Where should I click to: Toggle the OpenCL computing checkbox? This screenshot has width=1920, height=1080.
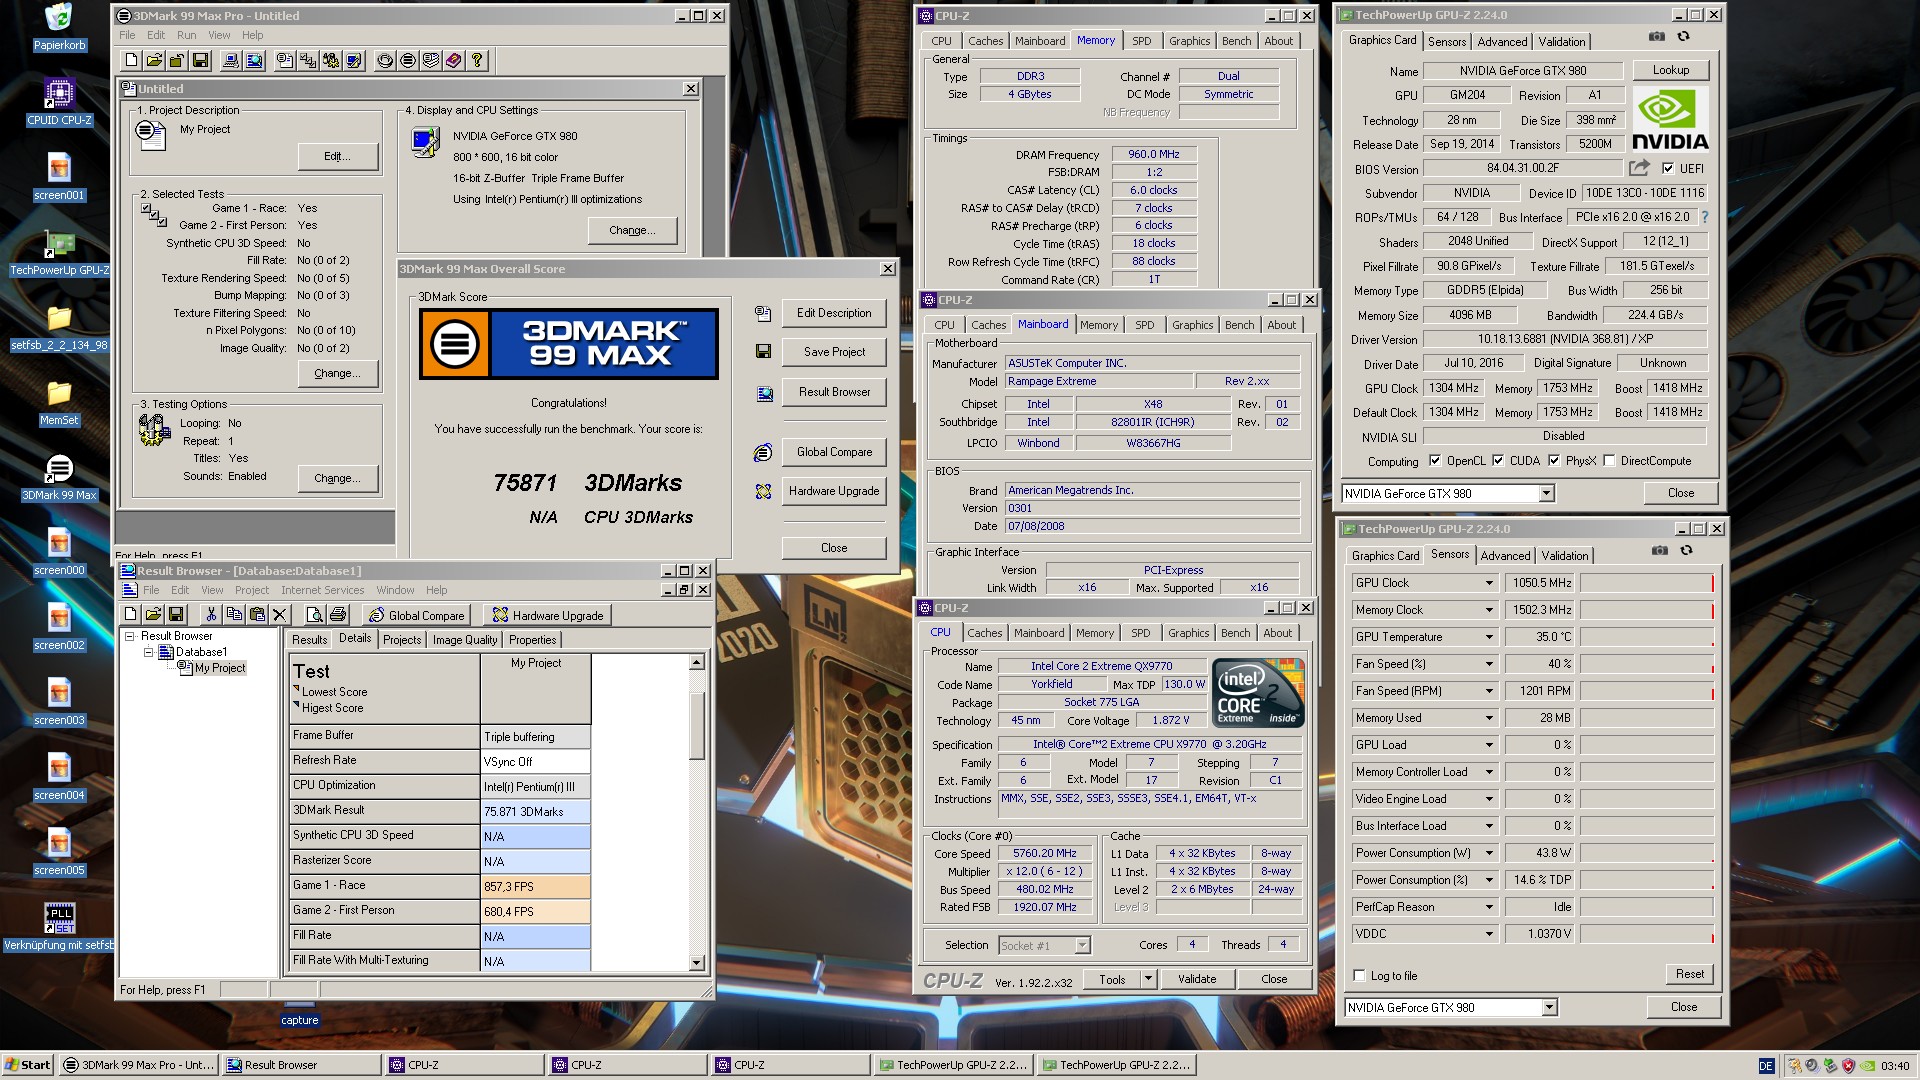coord(1435,461)
